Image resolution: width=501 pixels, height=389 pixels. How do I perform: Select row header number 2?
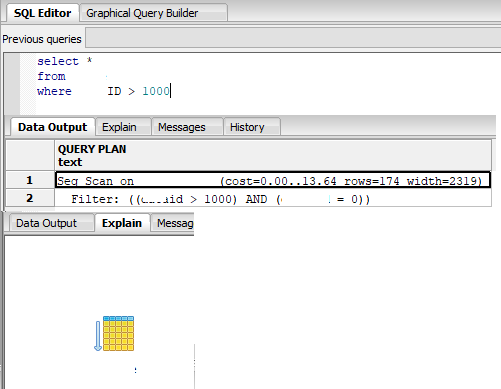tap(30, 198)
